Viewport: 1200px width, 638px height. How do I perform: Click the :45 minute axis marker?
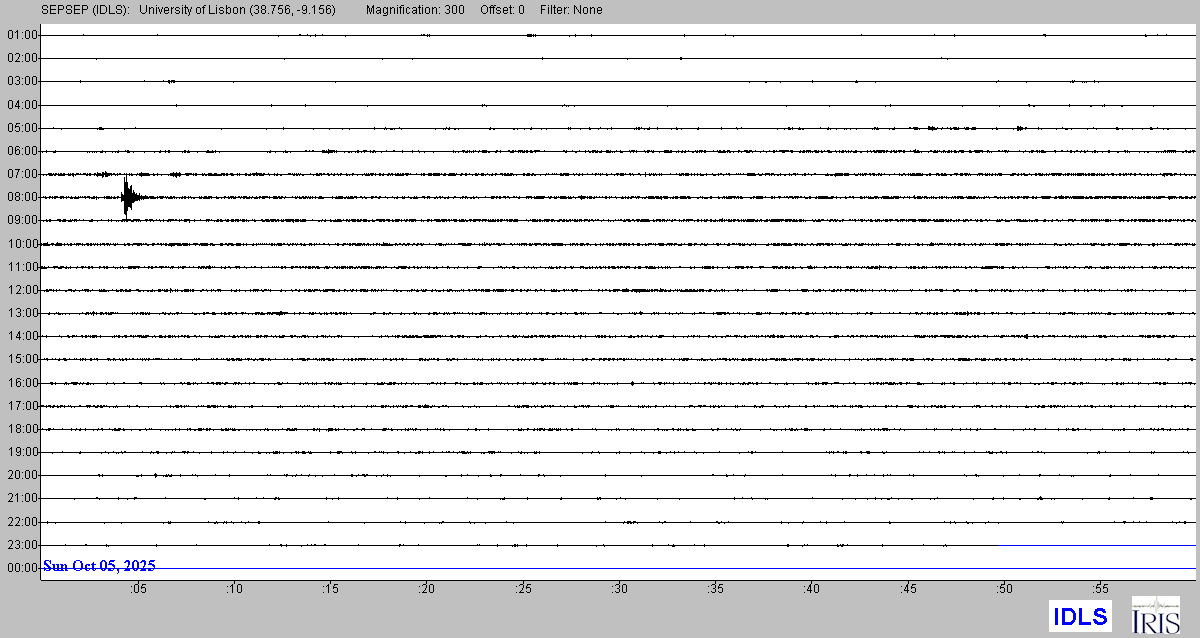point(909,589)
